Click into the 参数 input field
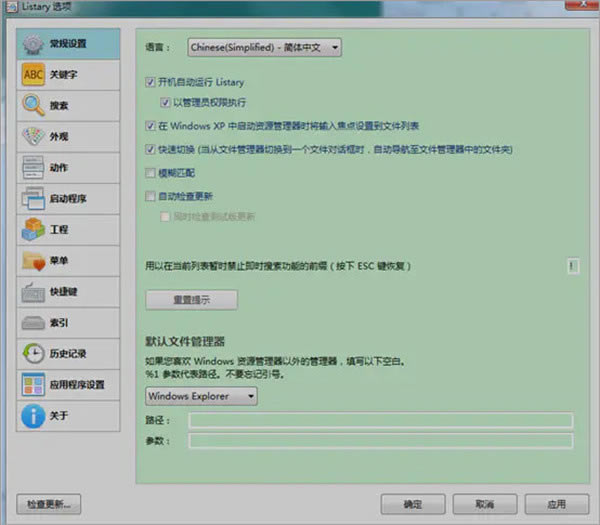Screen dimensions: 600x525 pyautogui.click(x=381, y=441)
